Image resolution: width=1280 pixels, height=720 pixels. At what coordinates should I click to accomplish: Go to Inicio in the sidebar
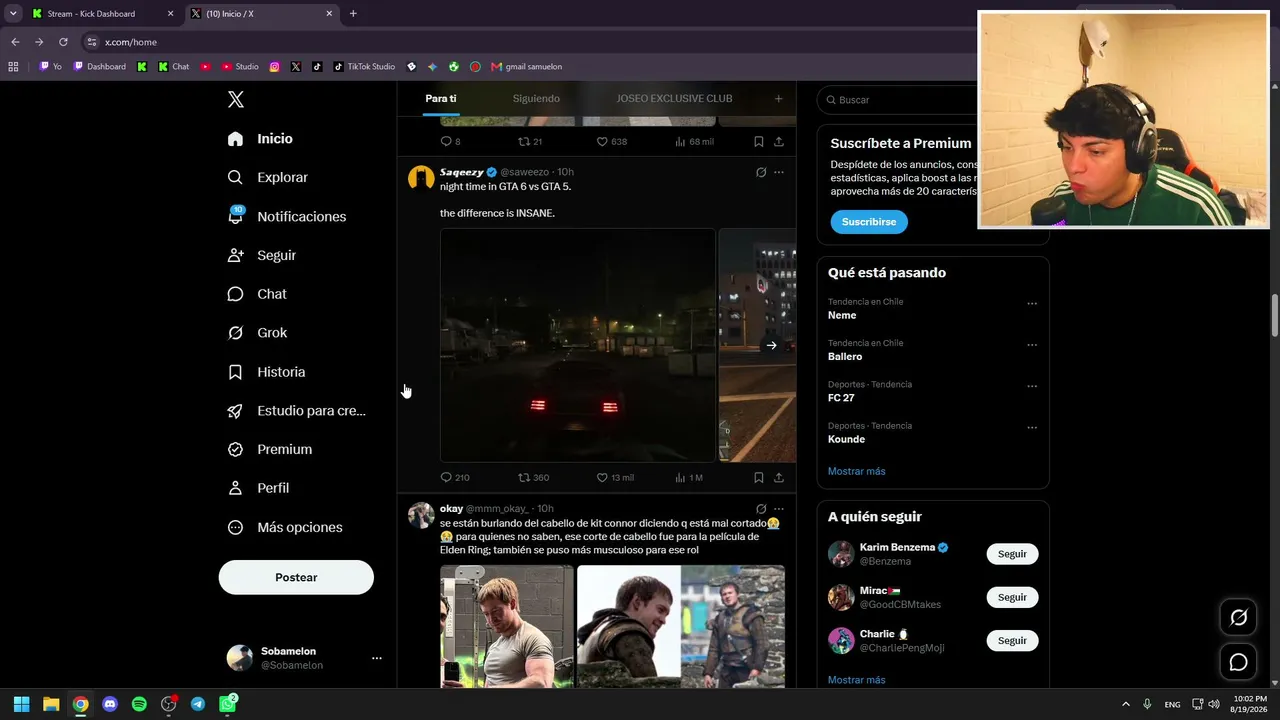click(260, 139)
